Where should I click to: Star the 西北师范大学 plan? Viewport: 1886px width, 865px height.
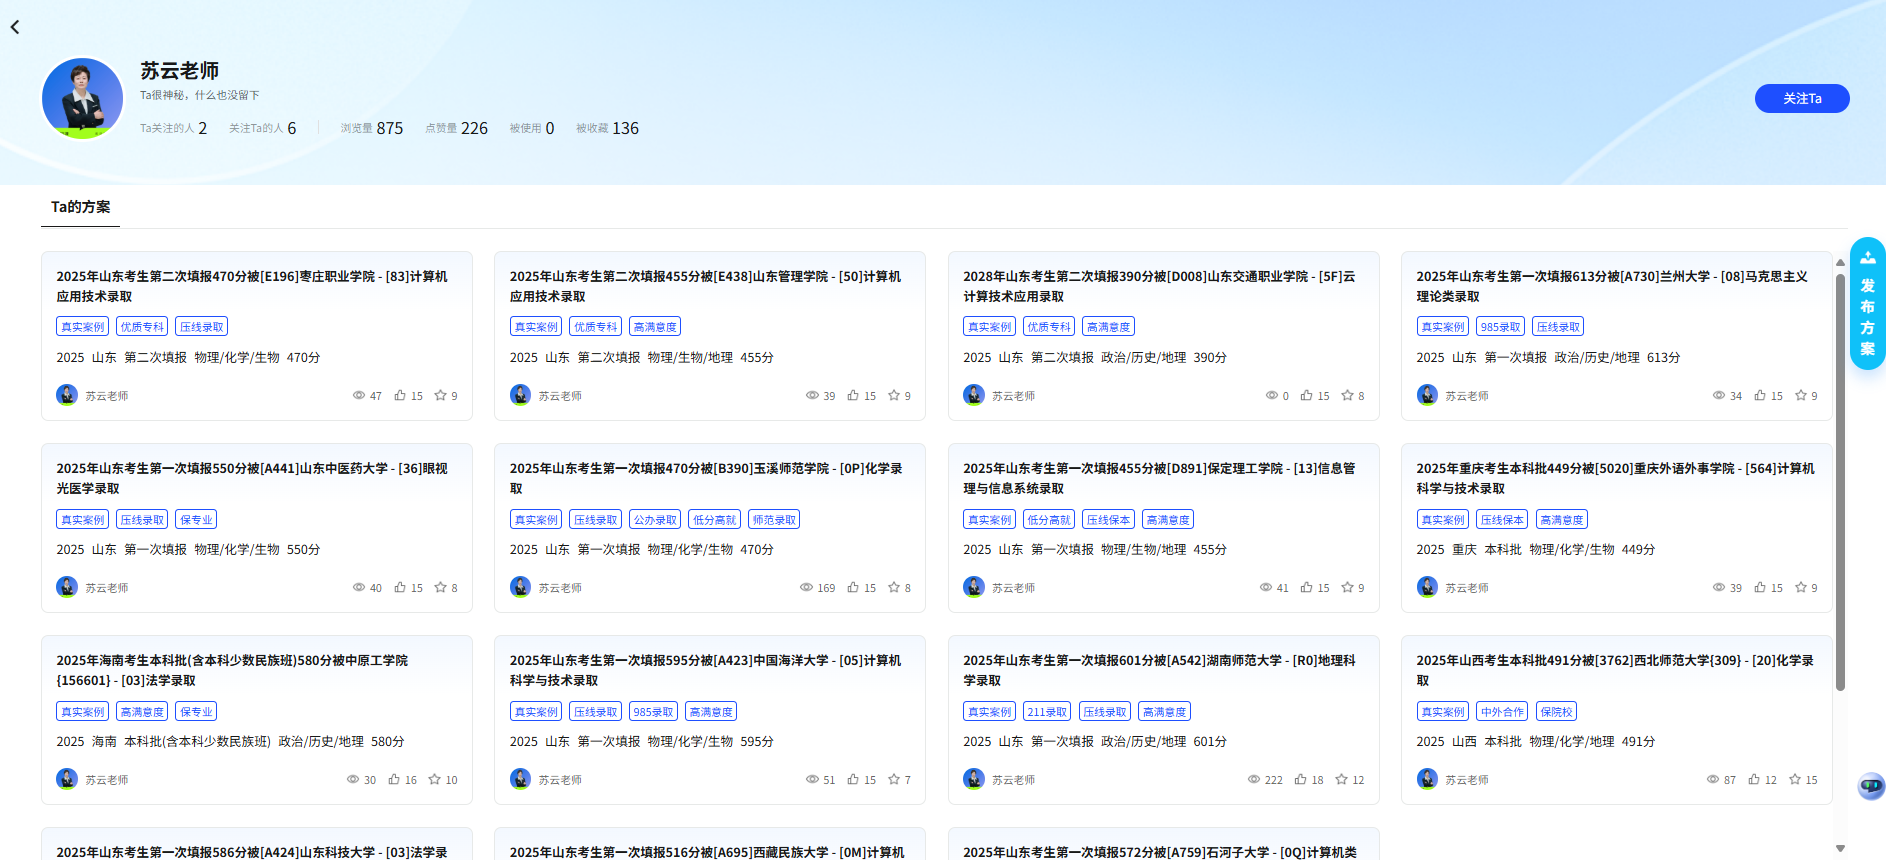1795,779
